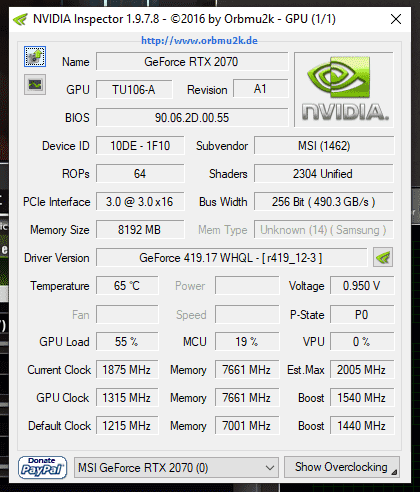
Task: Click Bus Width value 256 Bit
Action: coord(324,202)
